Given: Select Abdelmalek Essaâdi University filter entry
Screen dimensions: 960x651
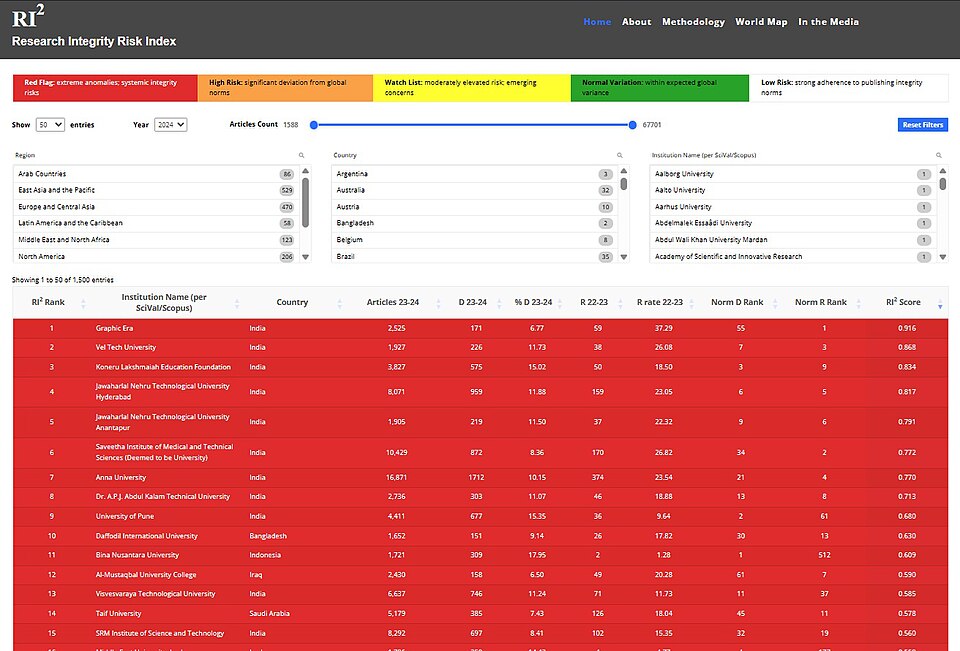Looking at the screenshot, I should pyautogui.click(x=793, y=224).
